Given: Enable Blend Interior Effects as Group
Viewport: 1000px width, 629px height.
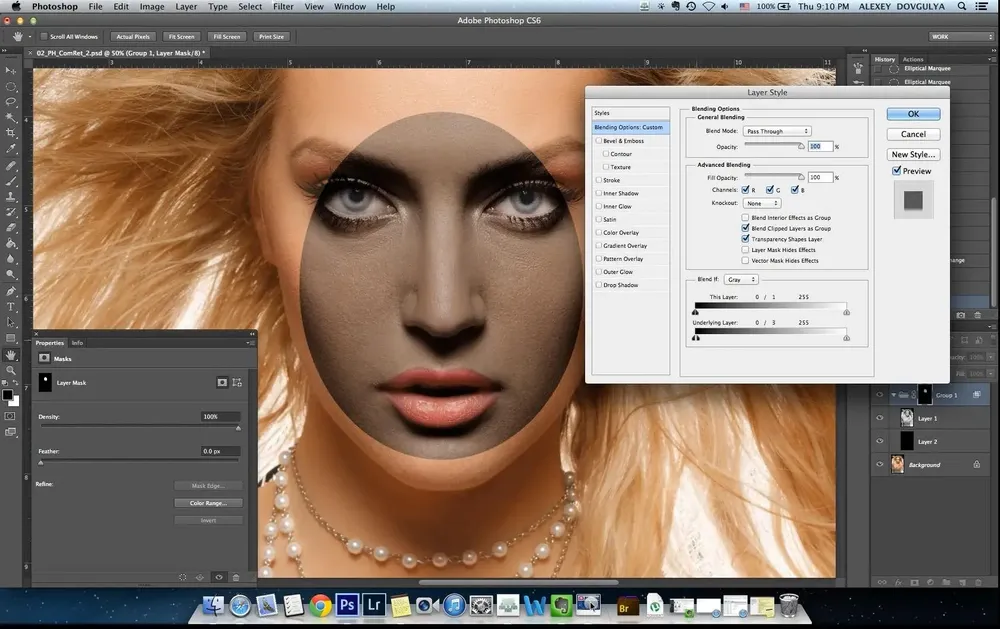Looking at the screenshot, I should pyautogui.click(x=746, y=217).
